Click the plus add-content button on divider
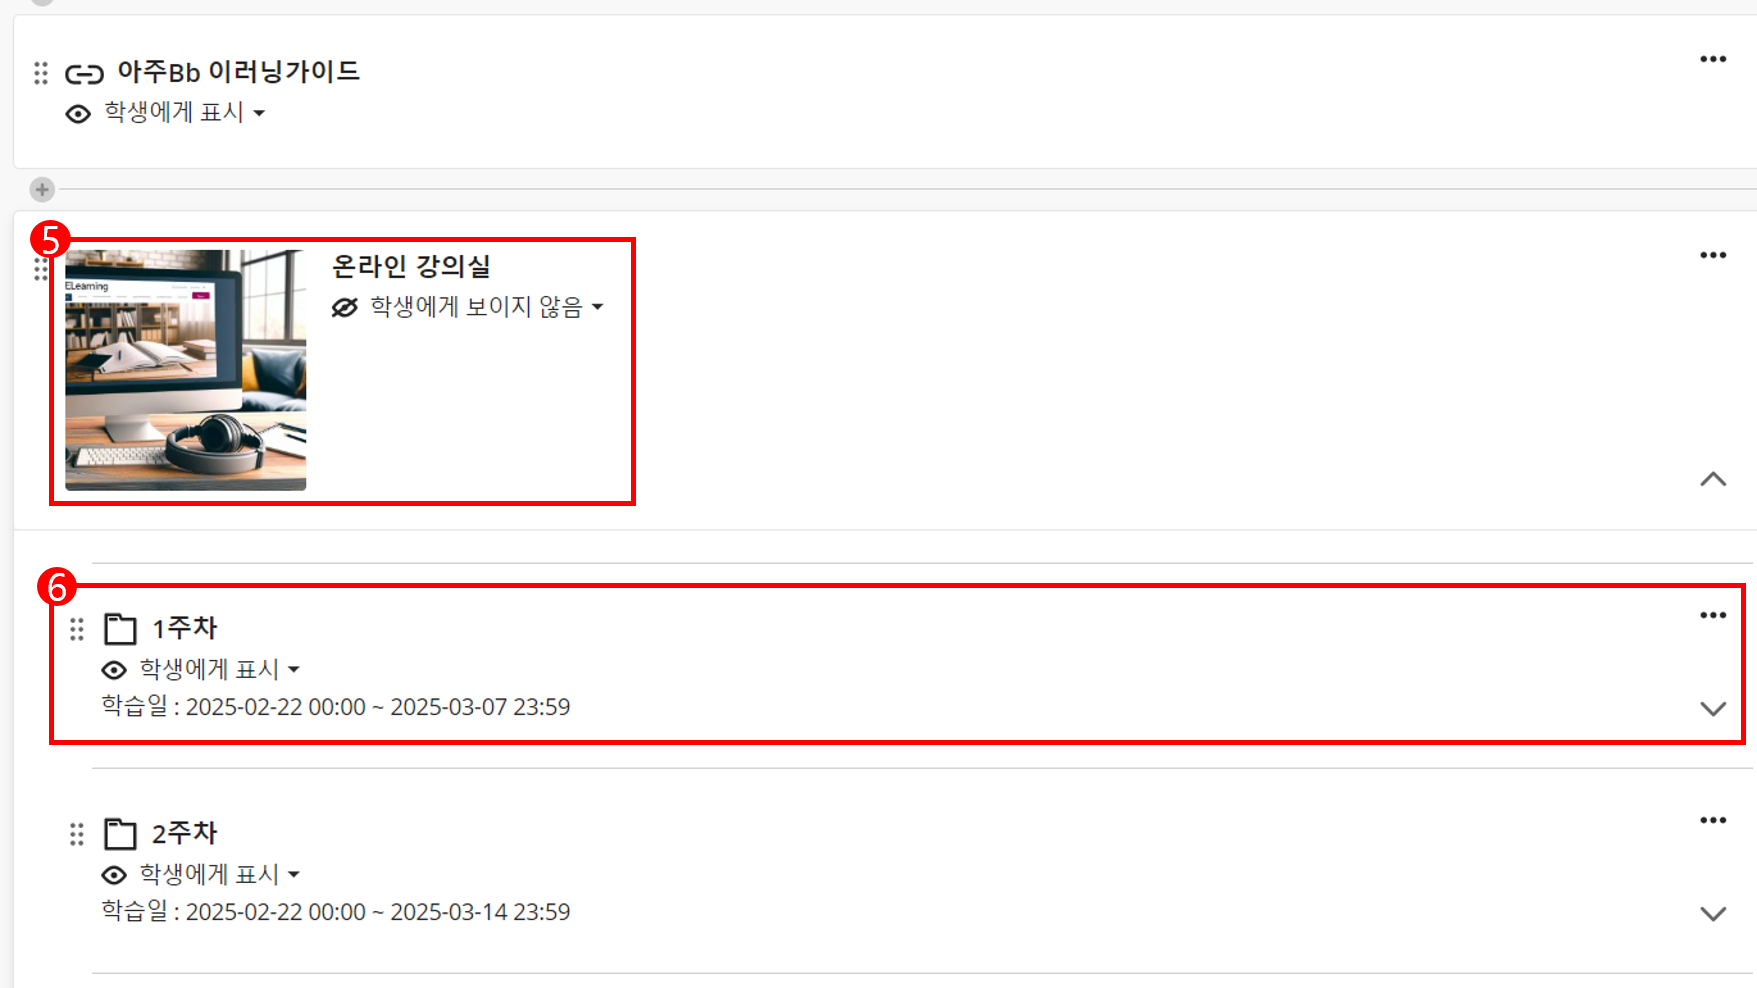This screenshot has height=988, width=1757. click(42, 189)
